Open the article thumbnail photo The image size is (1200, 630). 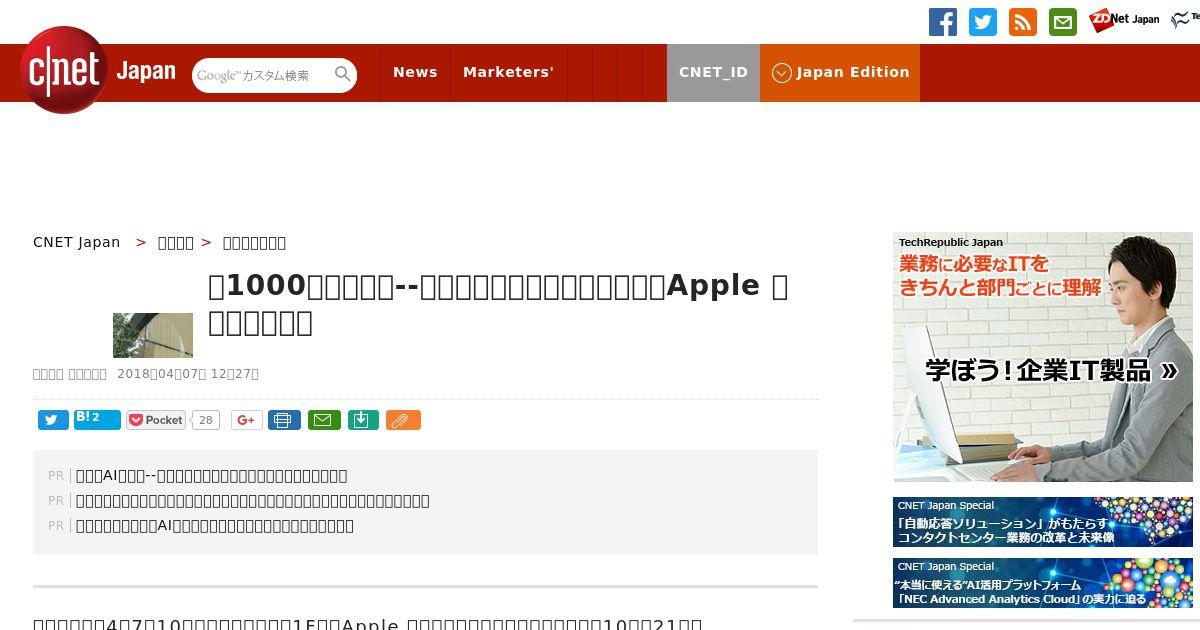click(x=153, y=335)
